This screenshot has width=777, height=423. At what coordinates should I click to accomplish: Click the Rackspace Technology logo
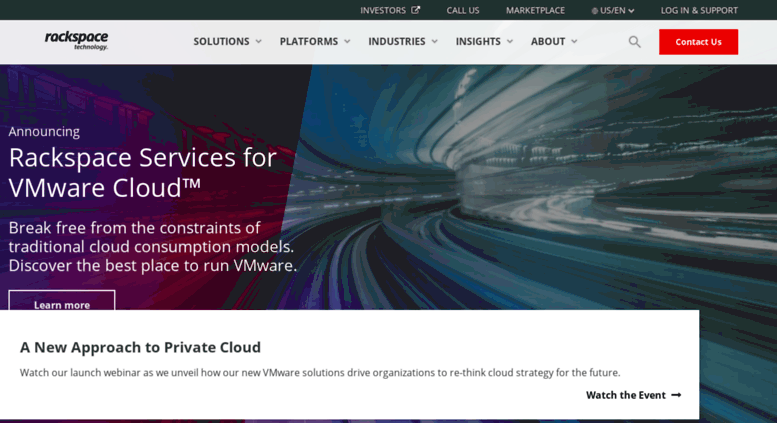click(x=76, y=41)
